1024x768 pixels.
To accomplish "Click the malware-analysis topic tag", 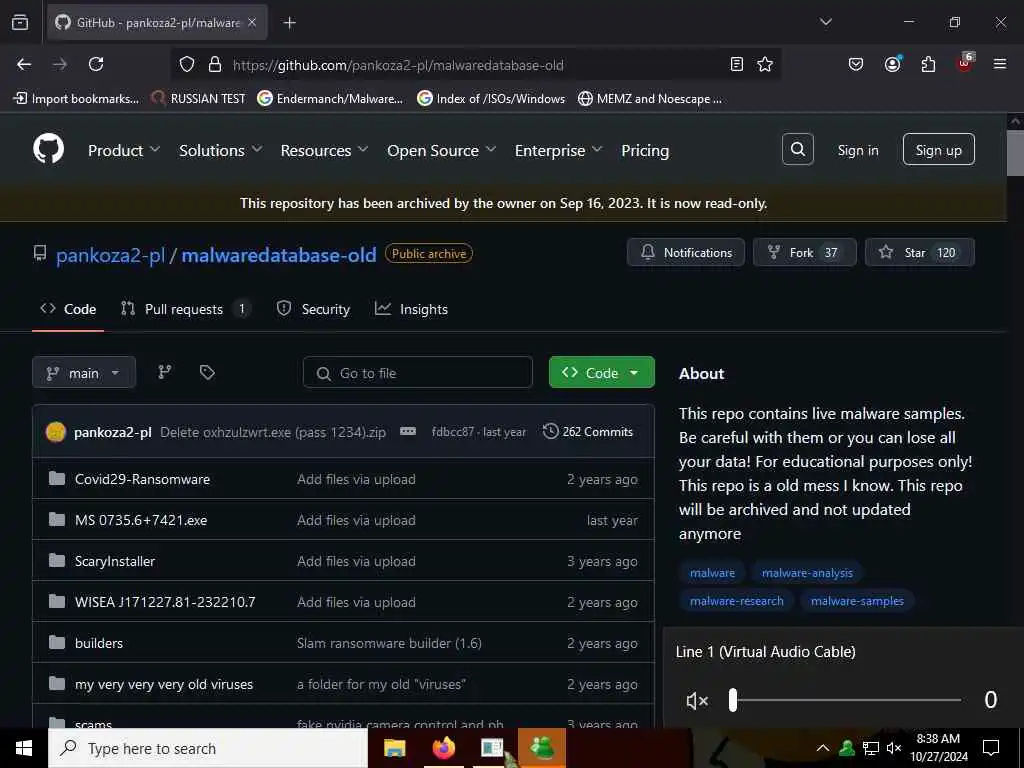I will (x=807, y=573).
